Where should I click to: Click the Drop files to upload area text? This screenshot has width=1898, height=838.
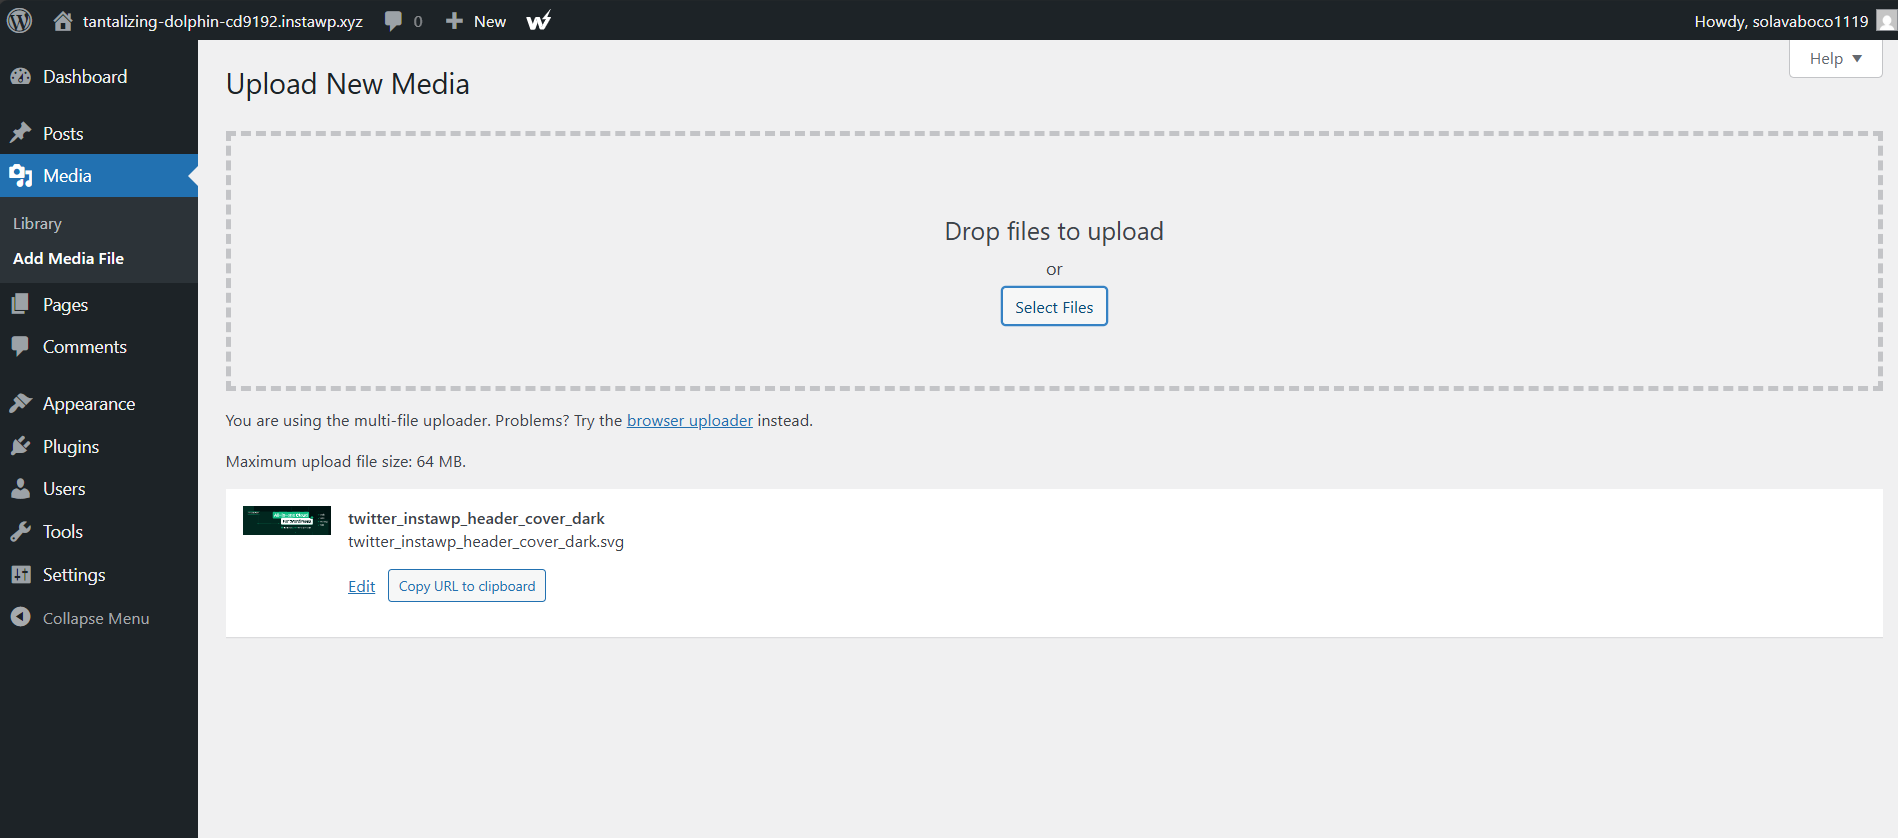point(1054,231)
